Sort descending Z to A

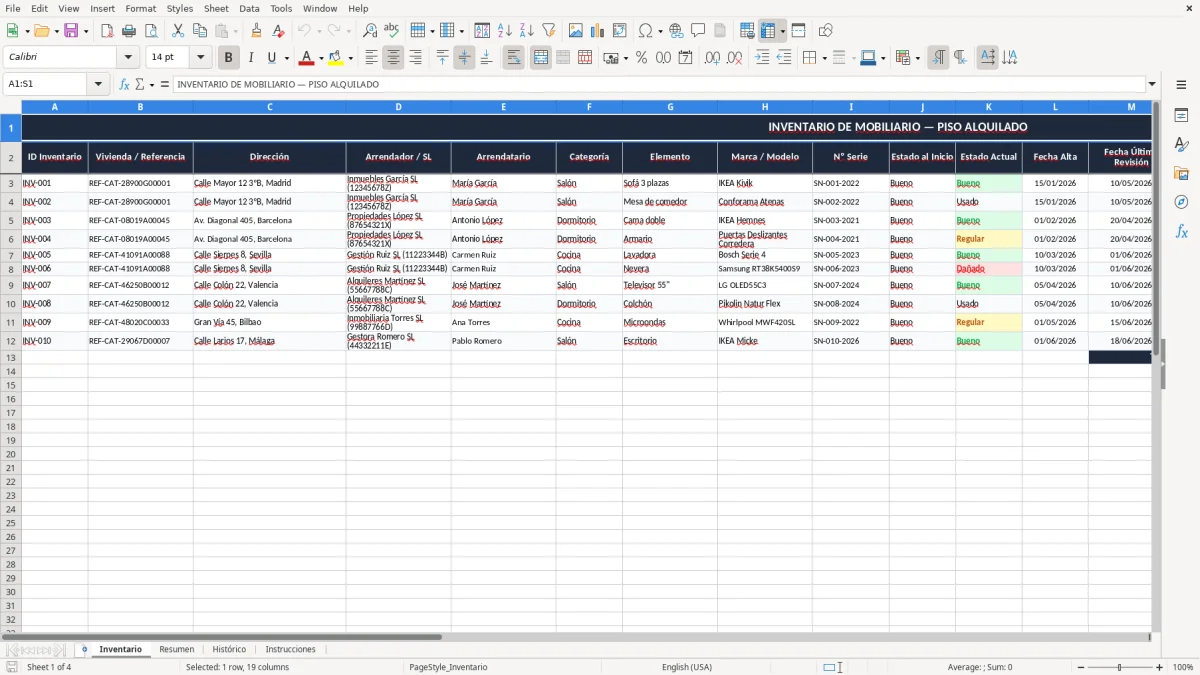[x=526, y=31]
